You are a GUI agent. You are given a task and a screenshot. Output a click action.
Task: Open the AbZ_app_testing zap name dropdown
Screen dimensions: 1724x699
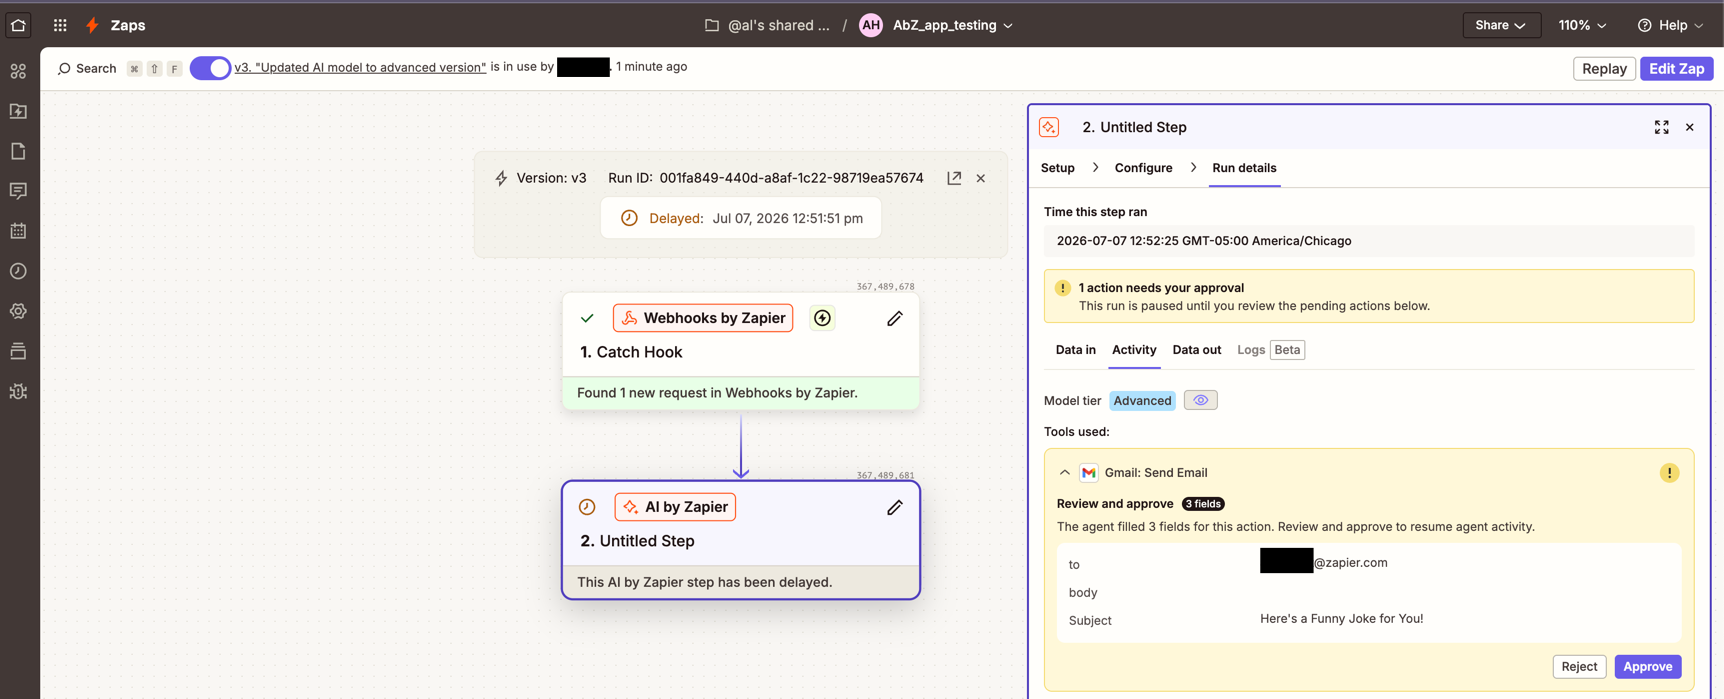[x=952, y=25]
